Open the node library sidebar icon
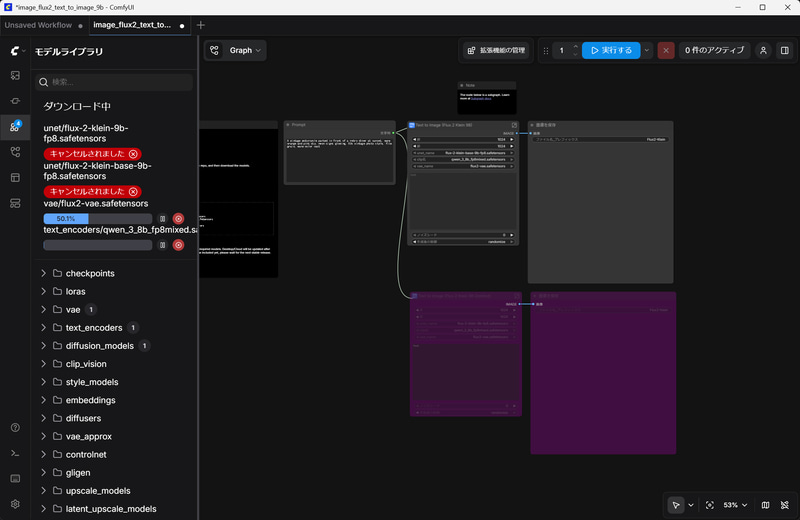 (15, 101)
